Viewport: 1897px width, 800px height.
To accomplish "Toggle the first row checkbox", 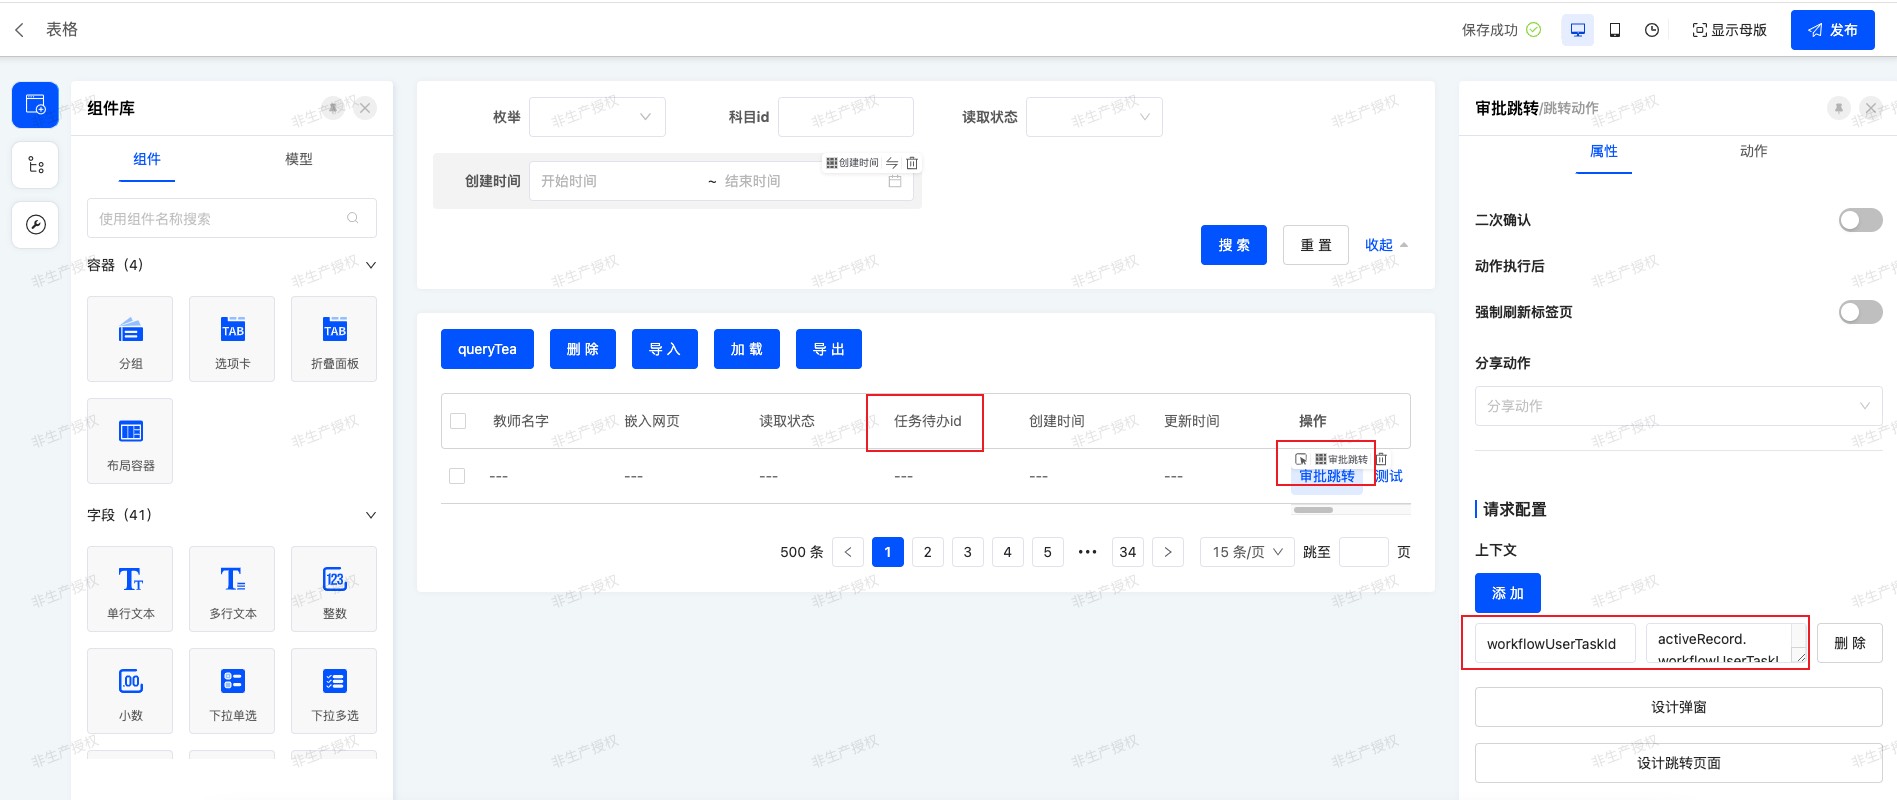I will tap(457, 476).
